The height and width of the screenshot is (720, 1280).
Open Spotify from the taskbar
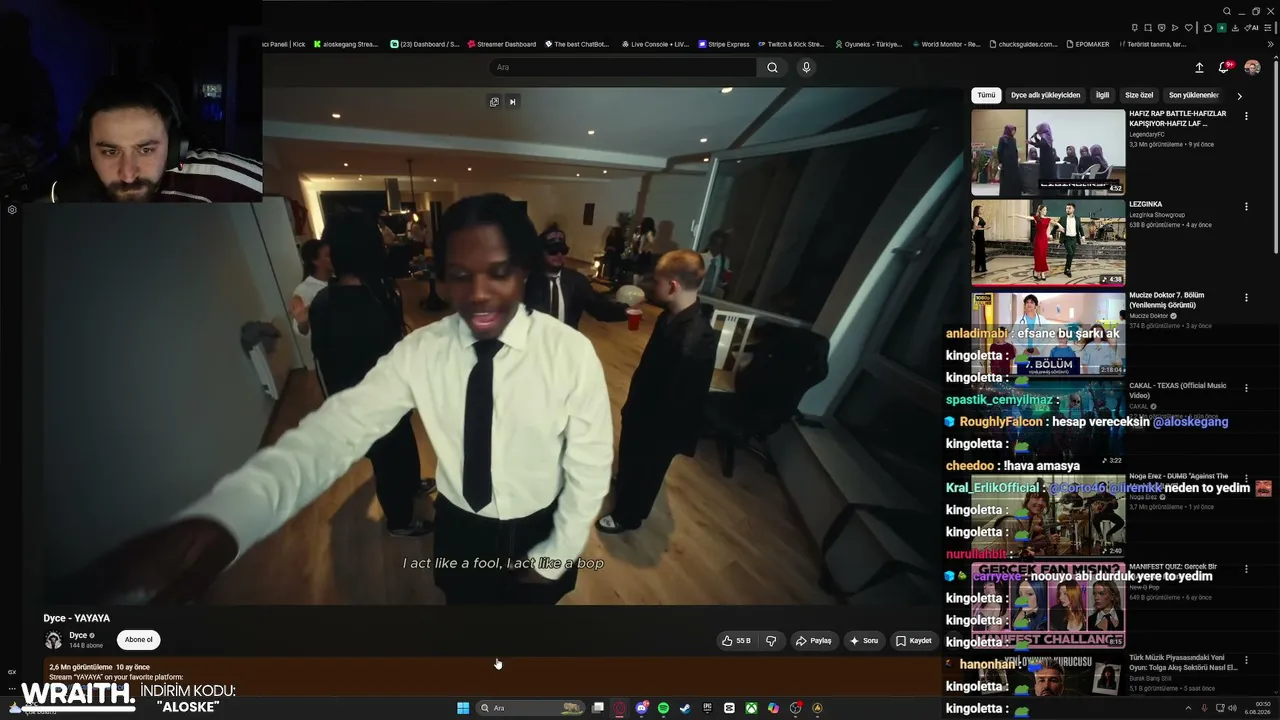664,708
